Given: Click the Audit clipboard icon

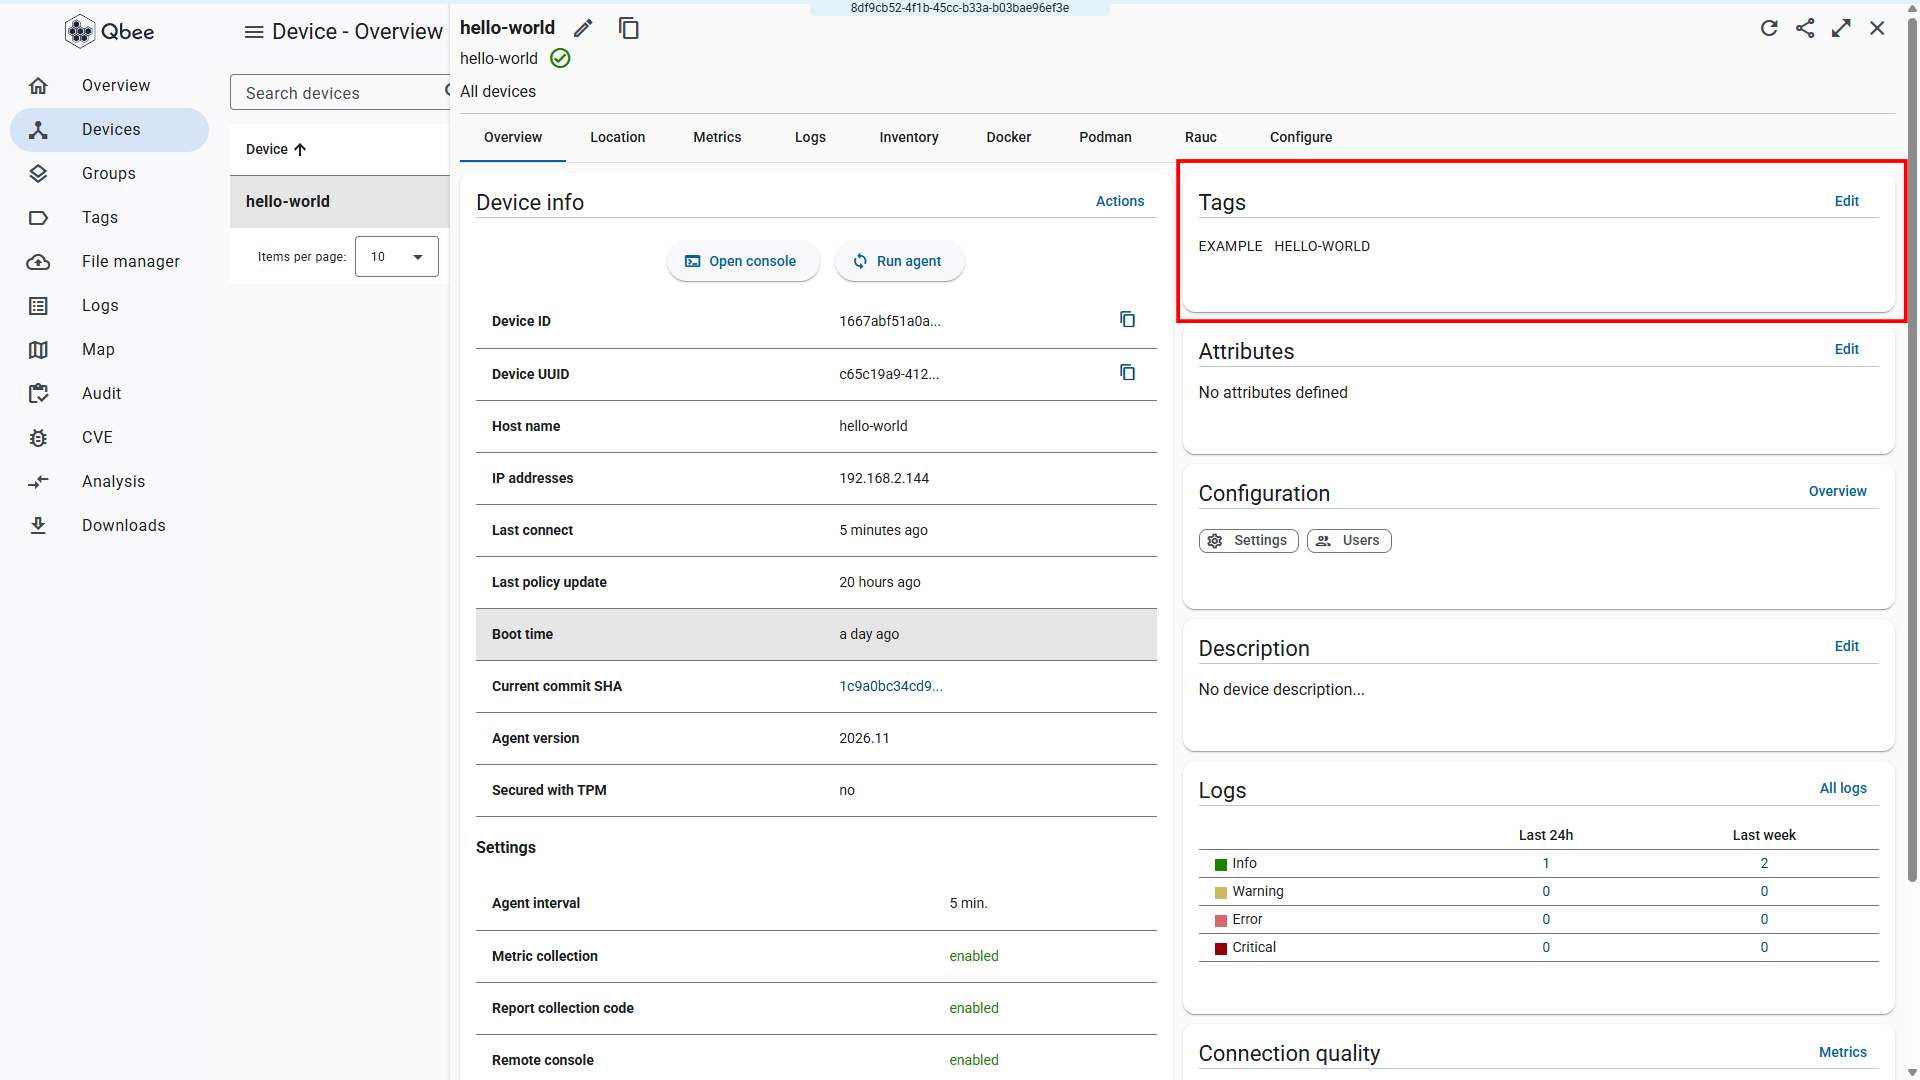Looking at the screenshot, I should 38,394.
